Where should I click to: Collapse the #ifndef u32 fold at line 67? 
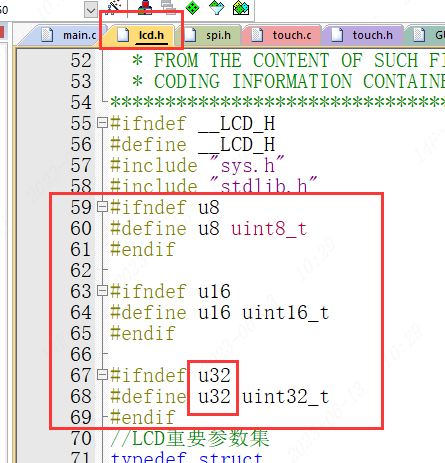coord(102,375)
